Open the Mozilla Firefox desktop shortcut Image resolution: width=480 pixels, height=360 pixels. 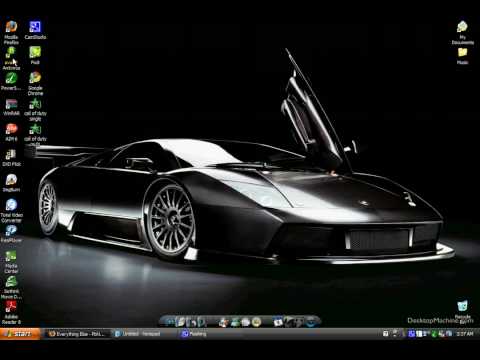pyautogui.click(x=11, y=32)
